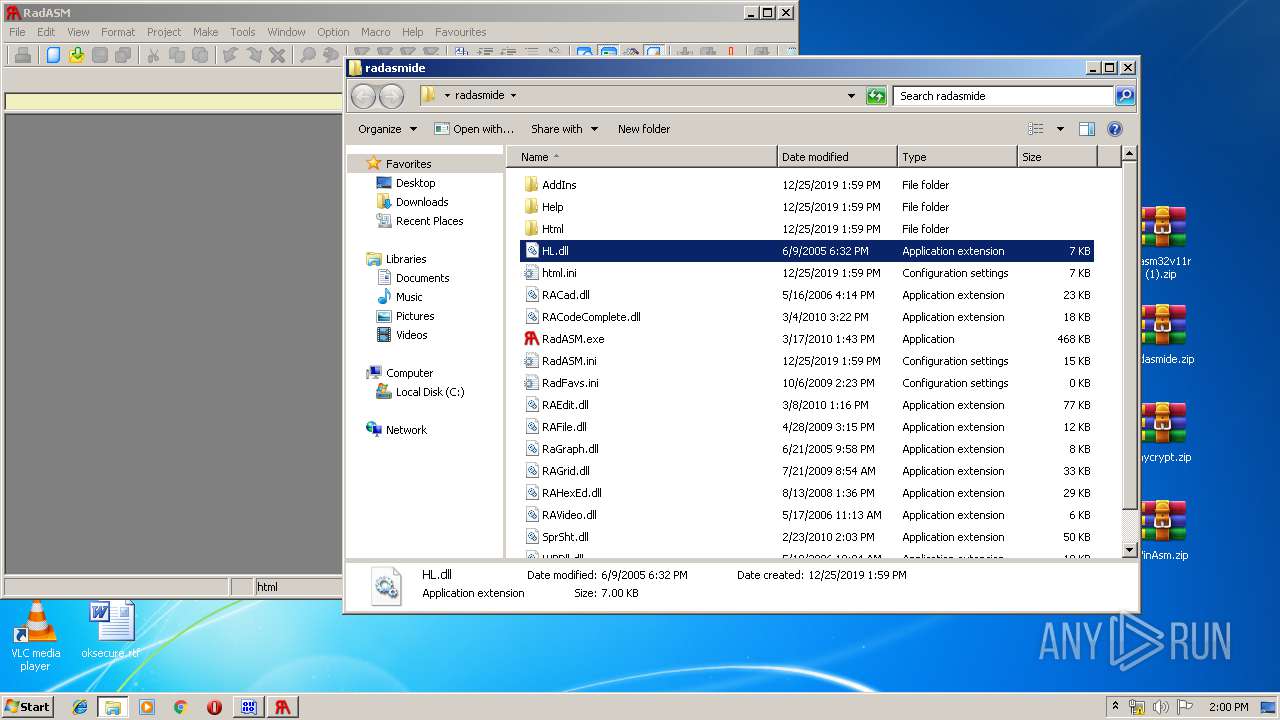Select Network in the navigation pane
1280x720 pixels.
(406, 430)
